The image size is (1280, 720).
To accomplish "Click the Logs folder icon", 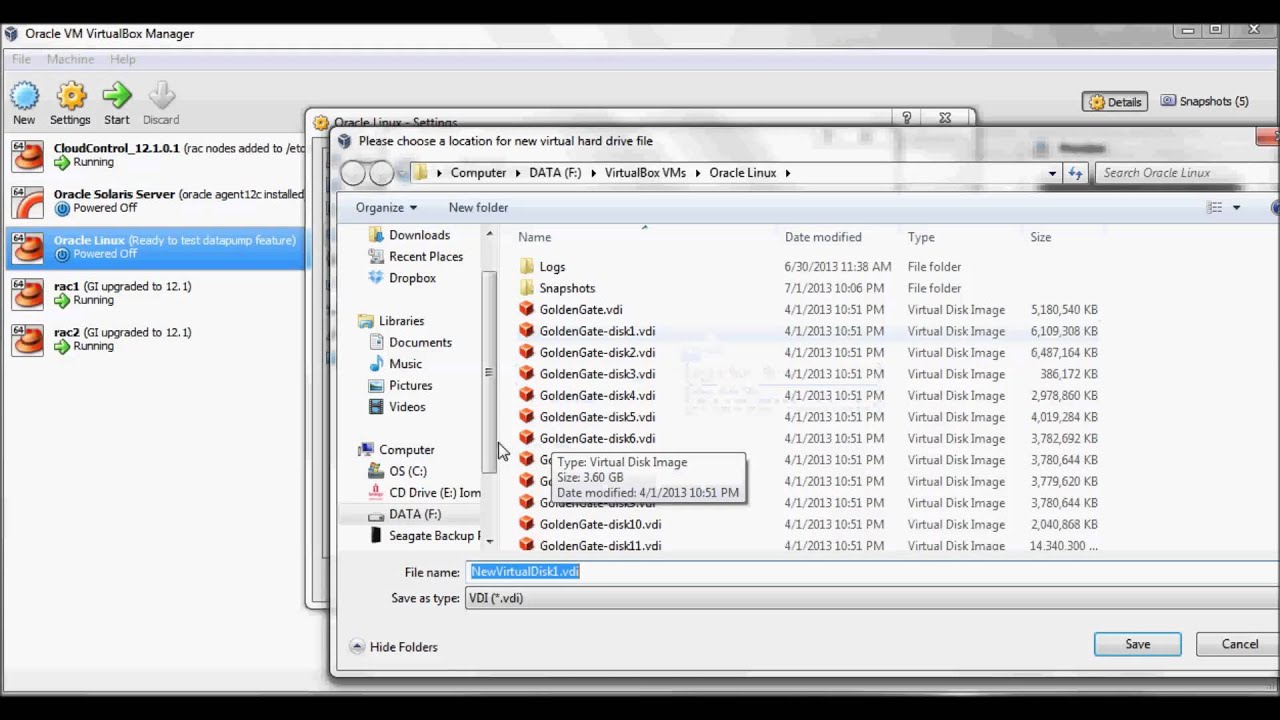I will coord(527,267).
